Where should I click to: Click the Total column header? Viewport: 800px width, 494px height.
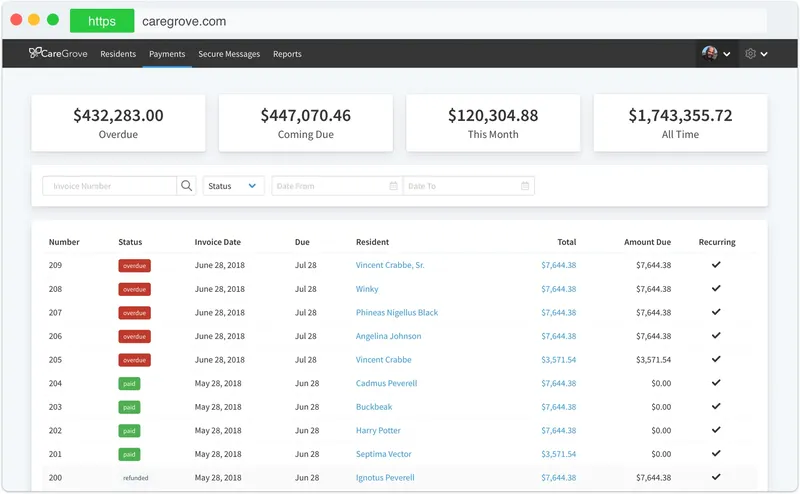tap(567, 242)
